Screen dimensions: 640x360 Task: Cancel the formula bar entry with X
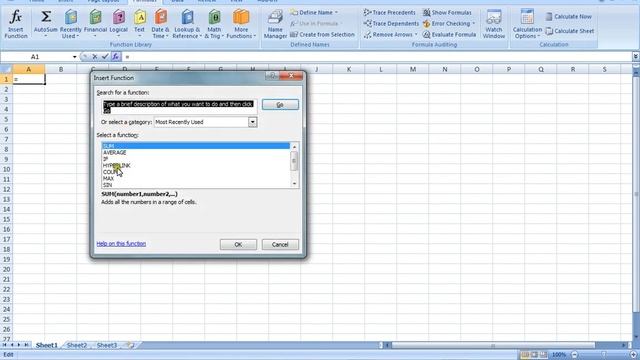[95, 57]
